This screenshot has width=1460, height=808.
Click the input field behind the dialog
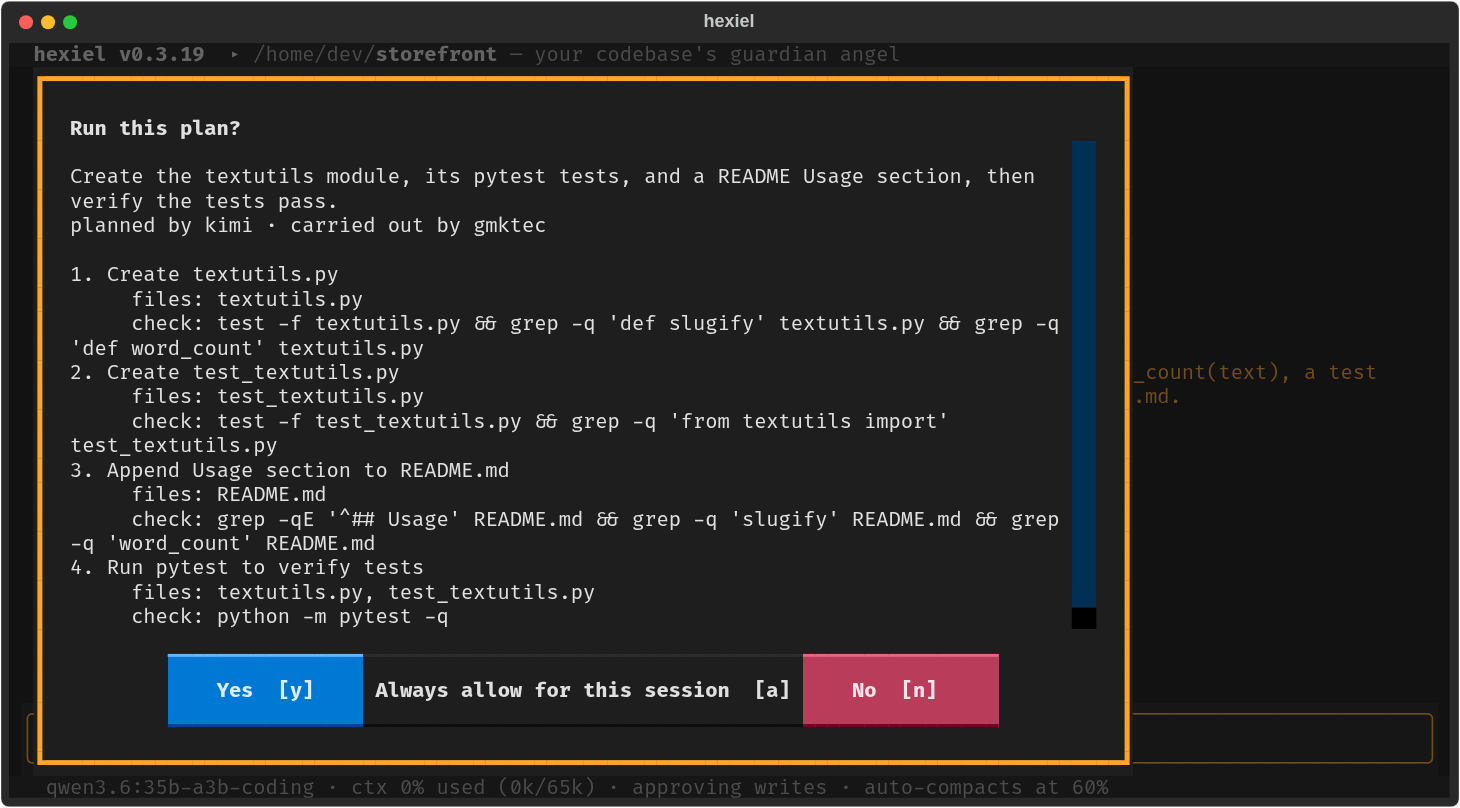coord(730,738)
